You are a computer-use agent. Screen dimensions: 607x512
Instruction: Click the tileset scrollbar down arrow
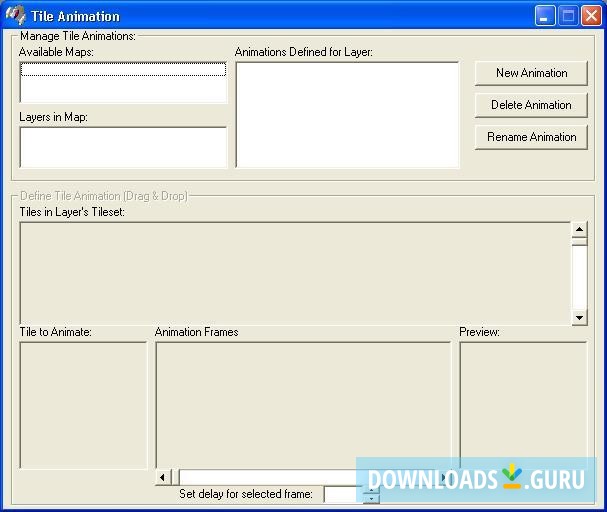coord(579,318)
